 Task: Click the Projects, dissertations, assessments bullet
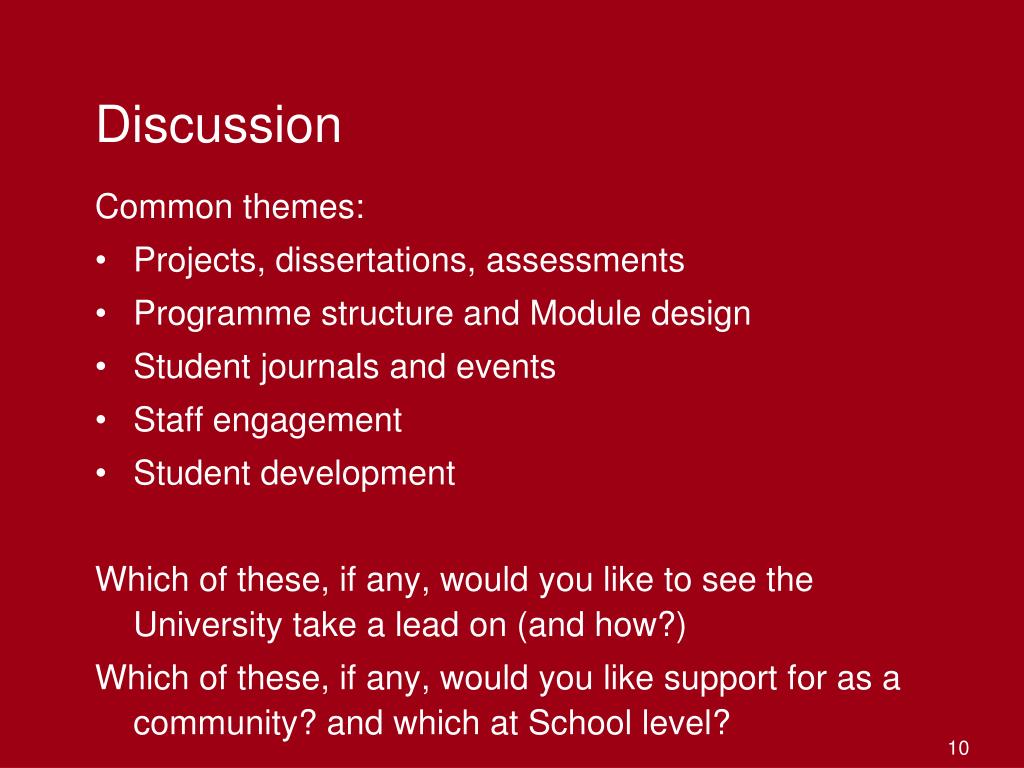[x=409, y=260]
